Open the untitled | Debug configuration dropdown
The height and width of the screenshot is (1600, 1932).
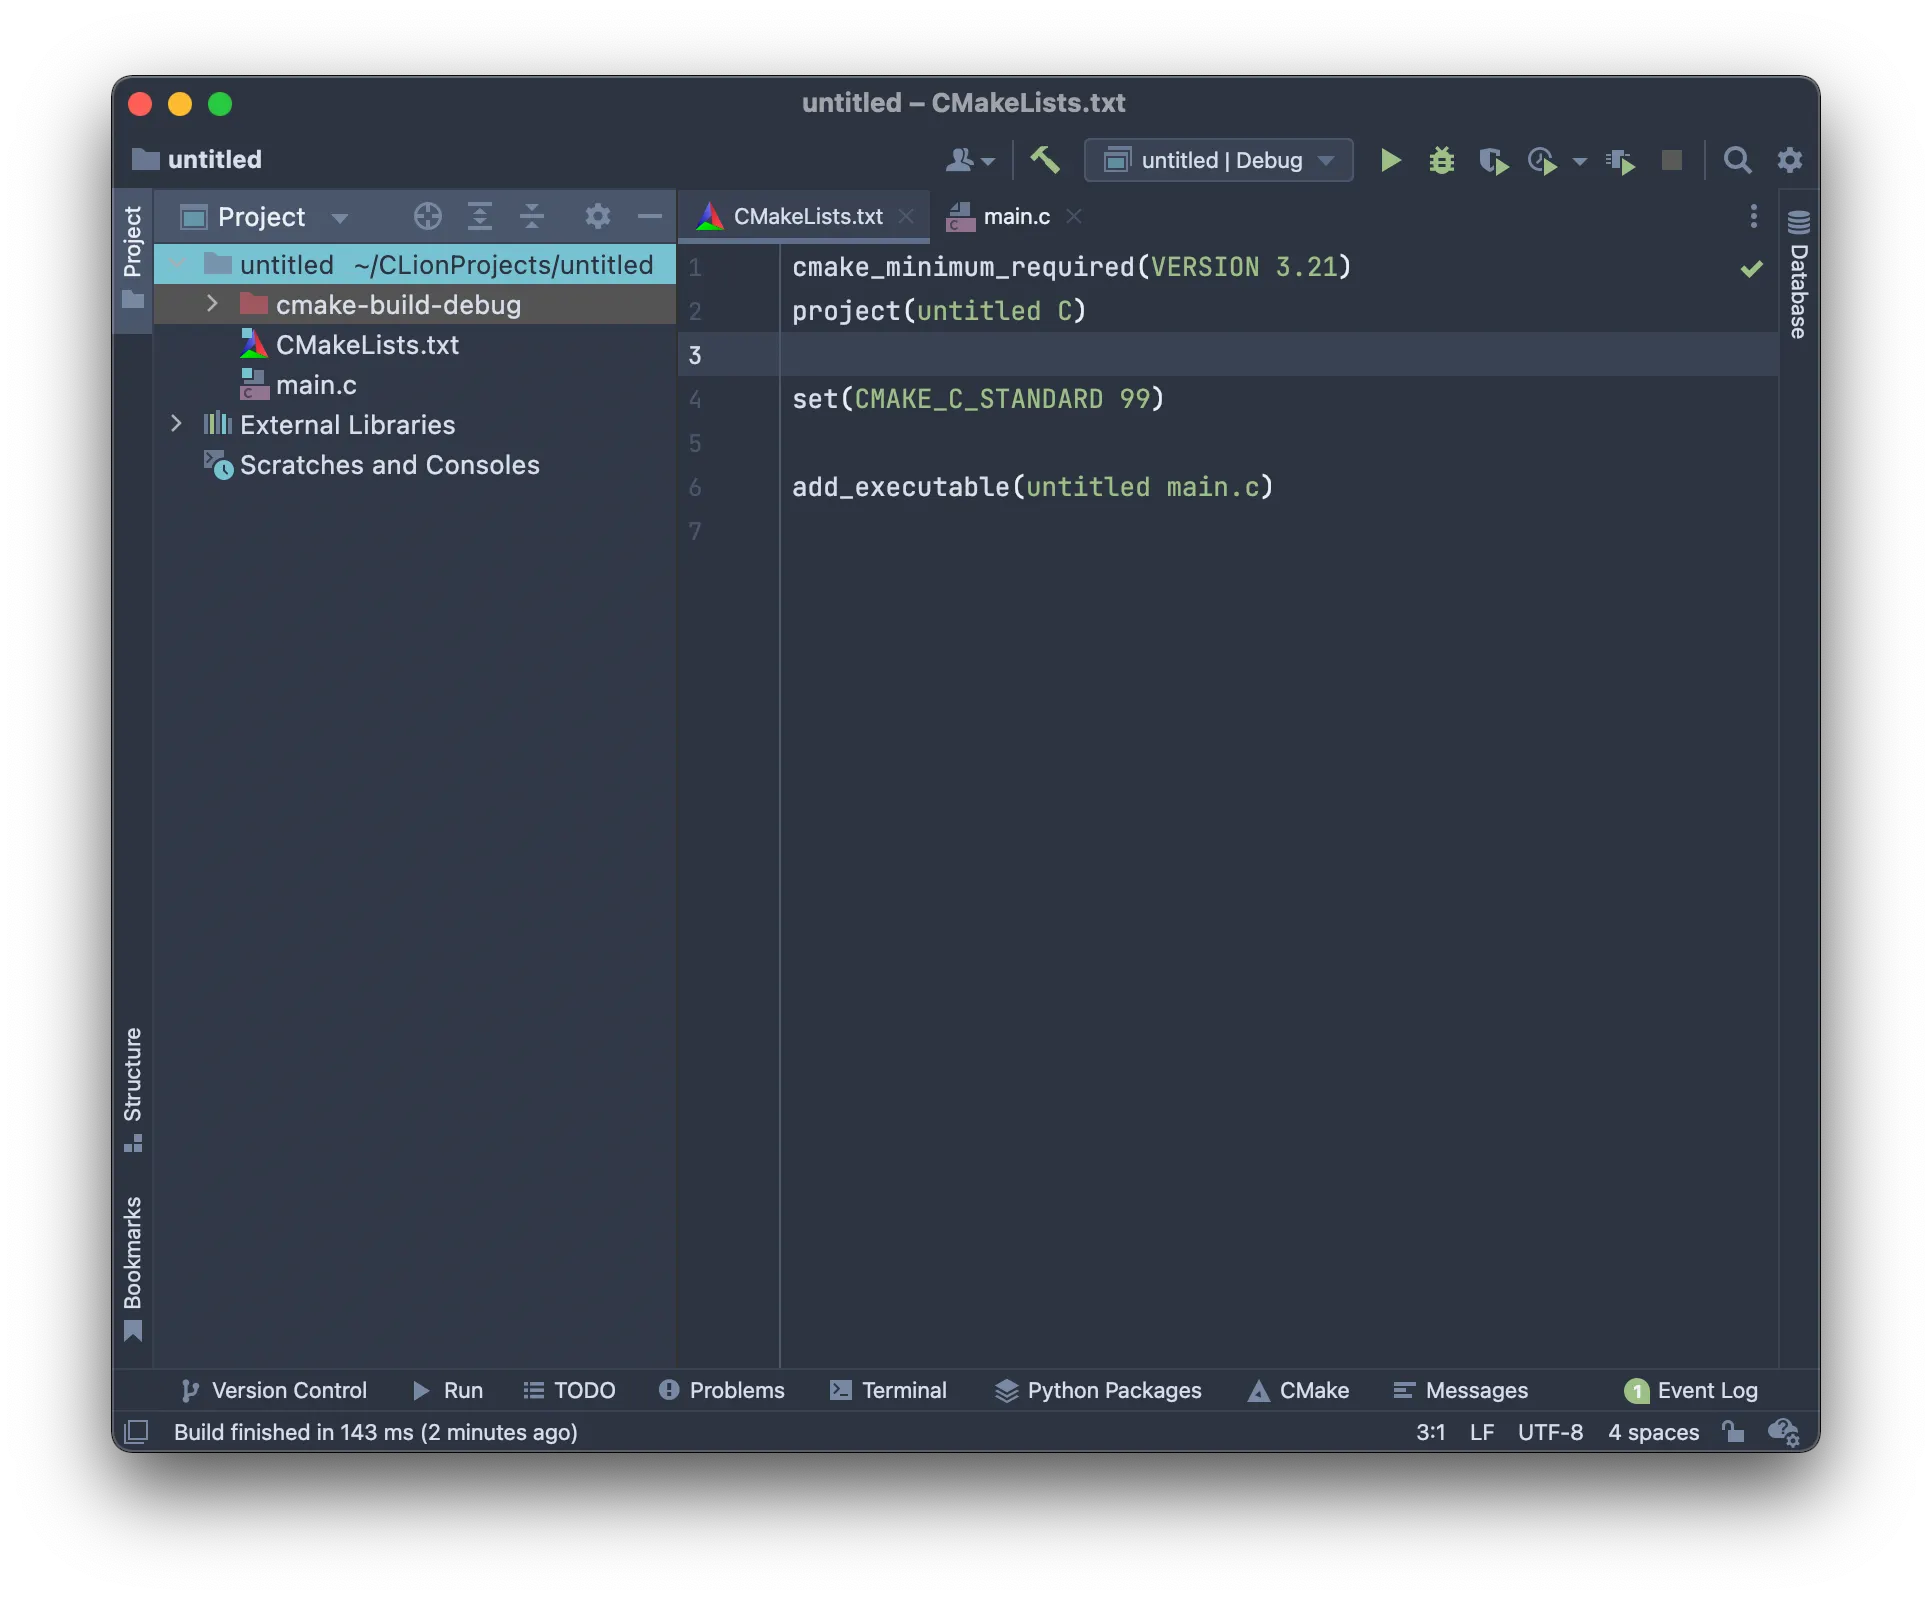pyautogui.click(x=1218, y=160)
